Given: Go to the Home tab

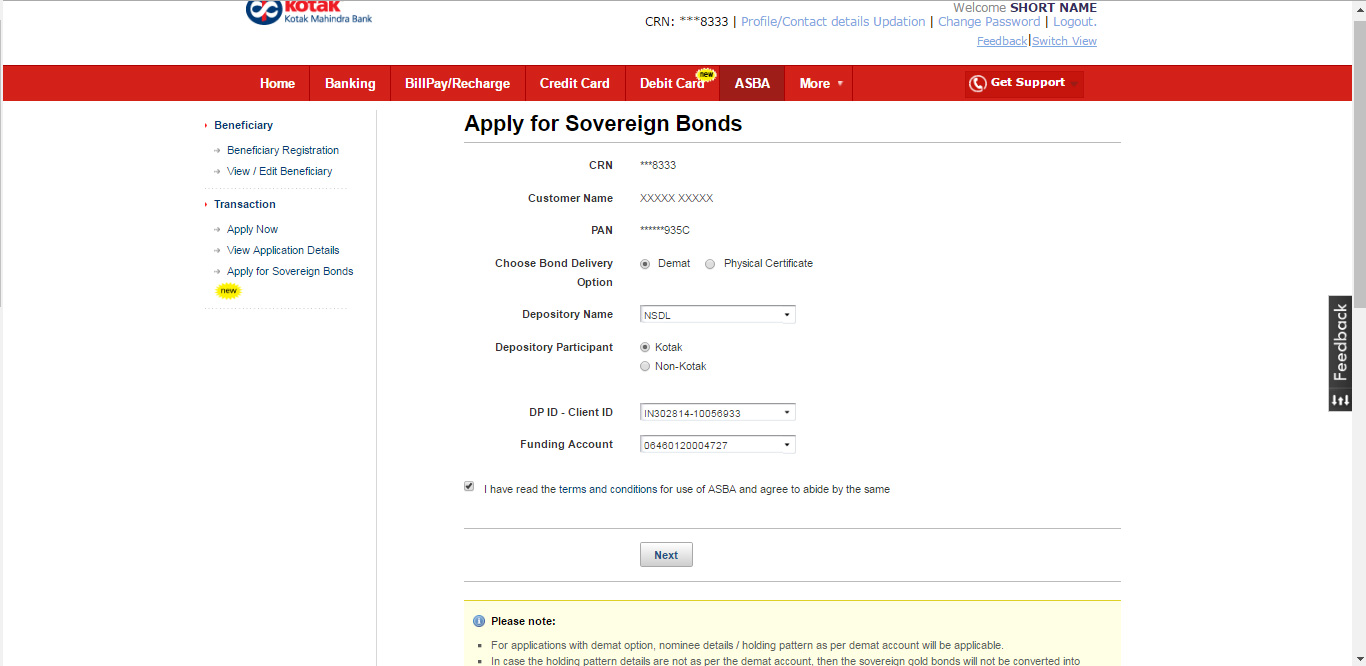Looking at the screenshot, I should 277,83.
